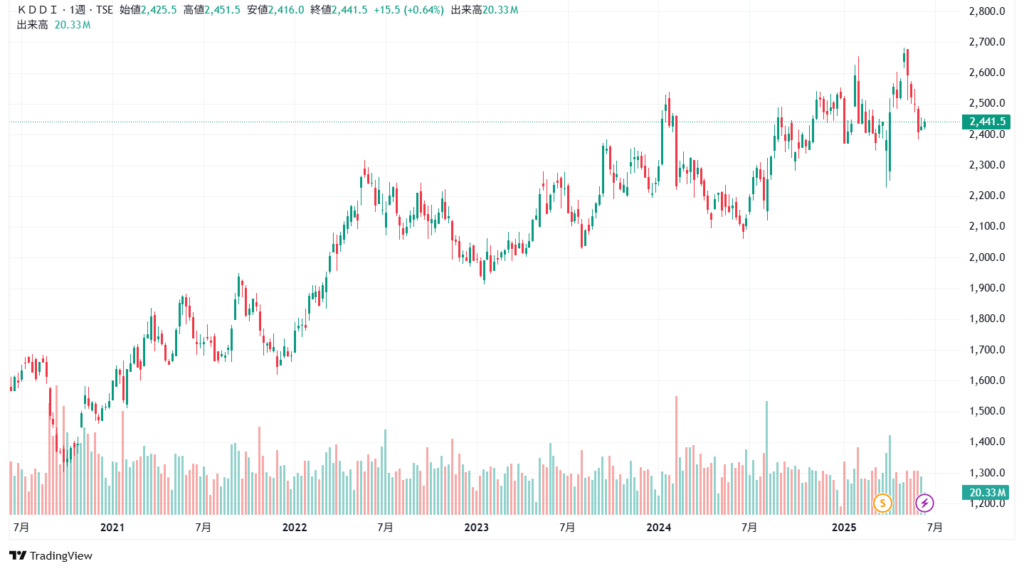Click the orange S split event marker
The height and width of the screenshot is (571, 1024).
(x=882, y=503)
